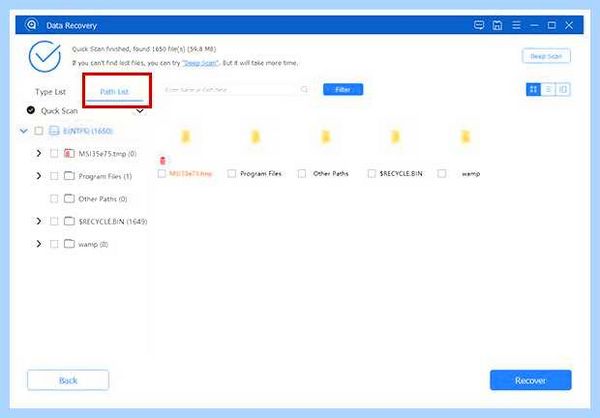Click the $RECYCLE.BIN folder icon in tree
The image size is (600, 418).
click(x=69, y=221)
